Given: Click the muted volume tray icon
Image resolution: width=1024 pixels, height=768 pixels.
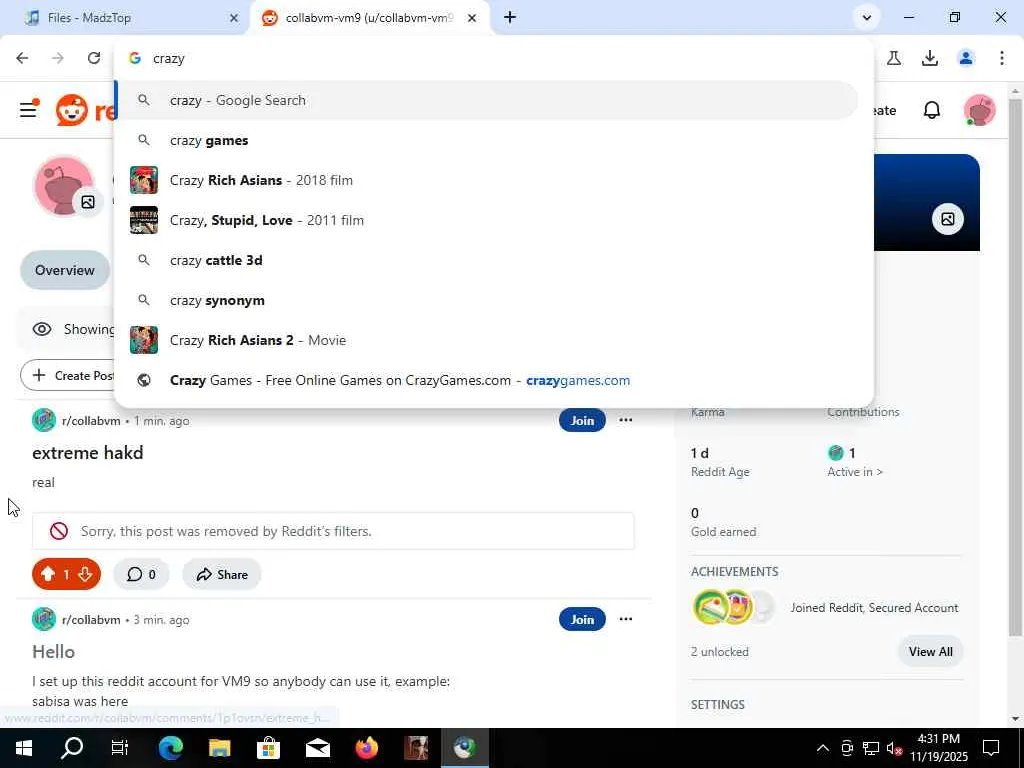Looking at the screenshot, I should click(x=895, y=749).
